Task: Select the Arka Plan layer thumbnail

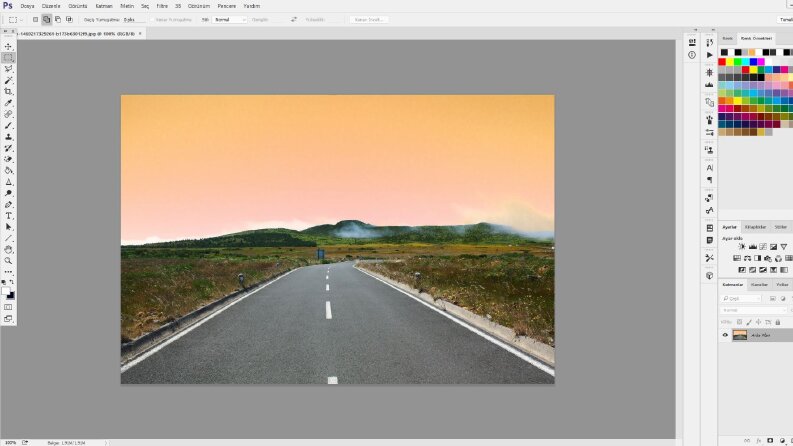Action: coord(739,335)
